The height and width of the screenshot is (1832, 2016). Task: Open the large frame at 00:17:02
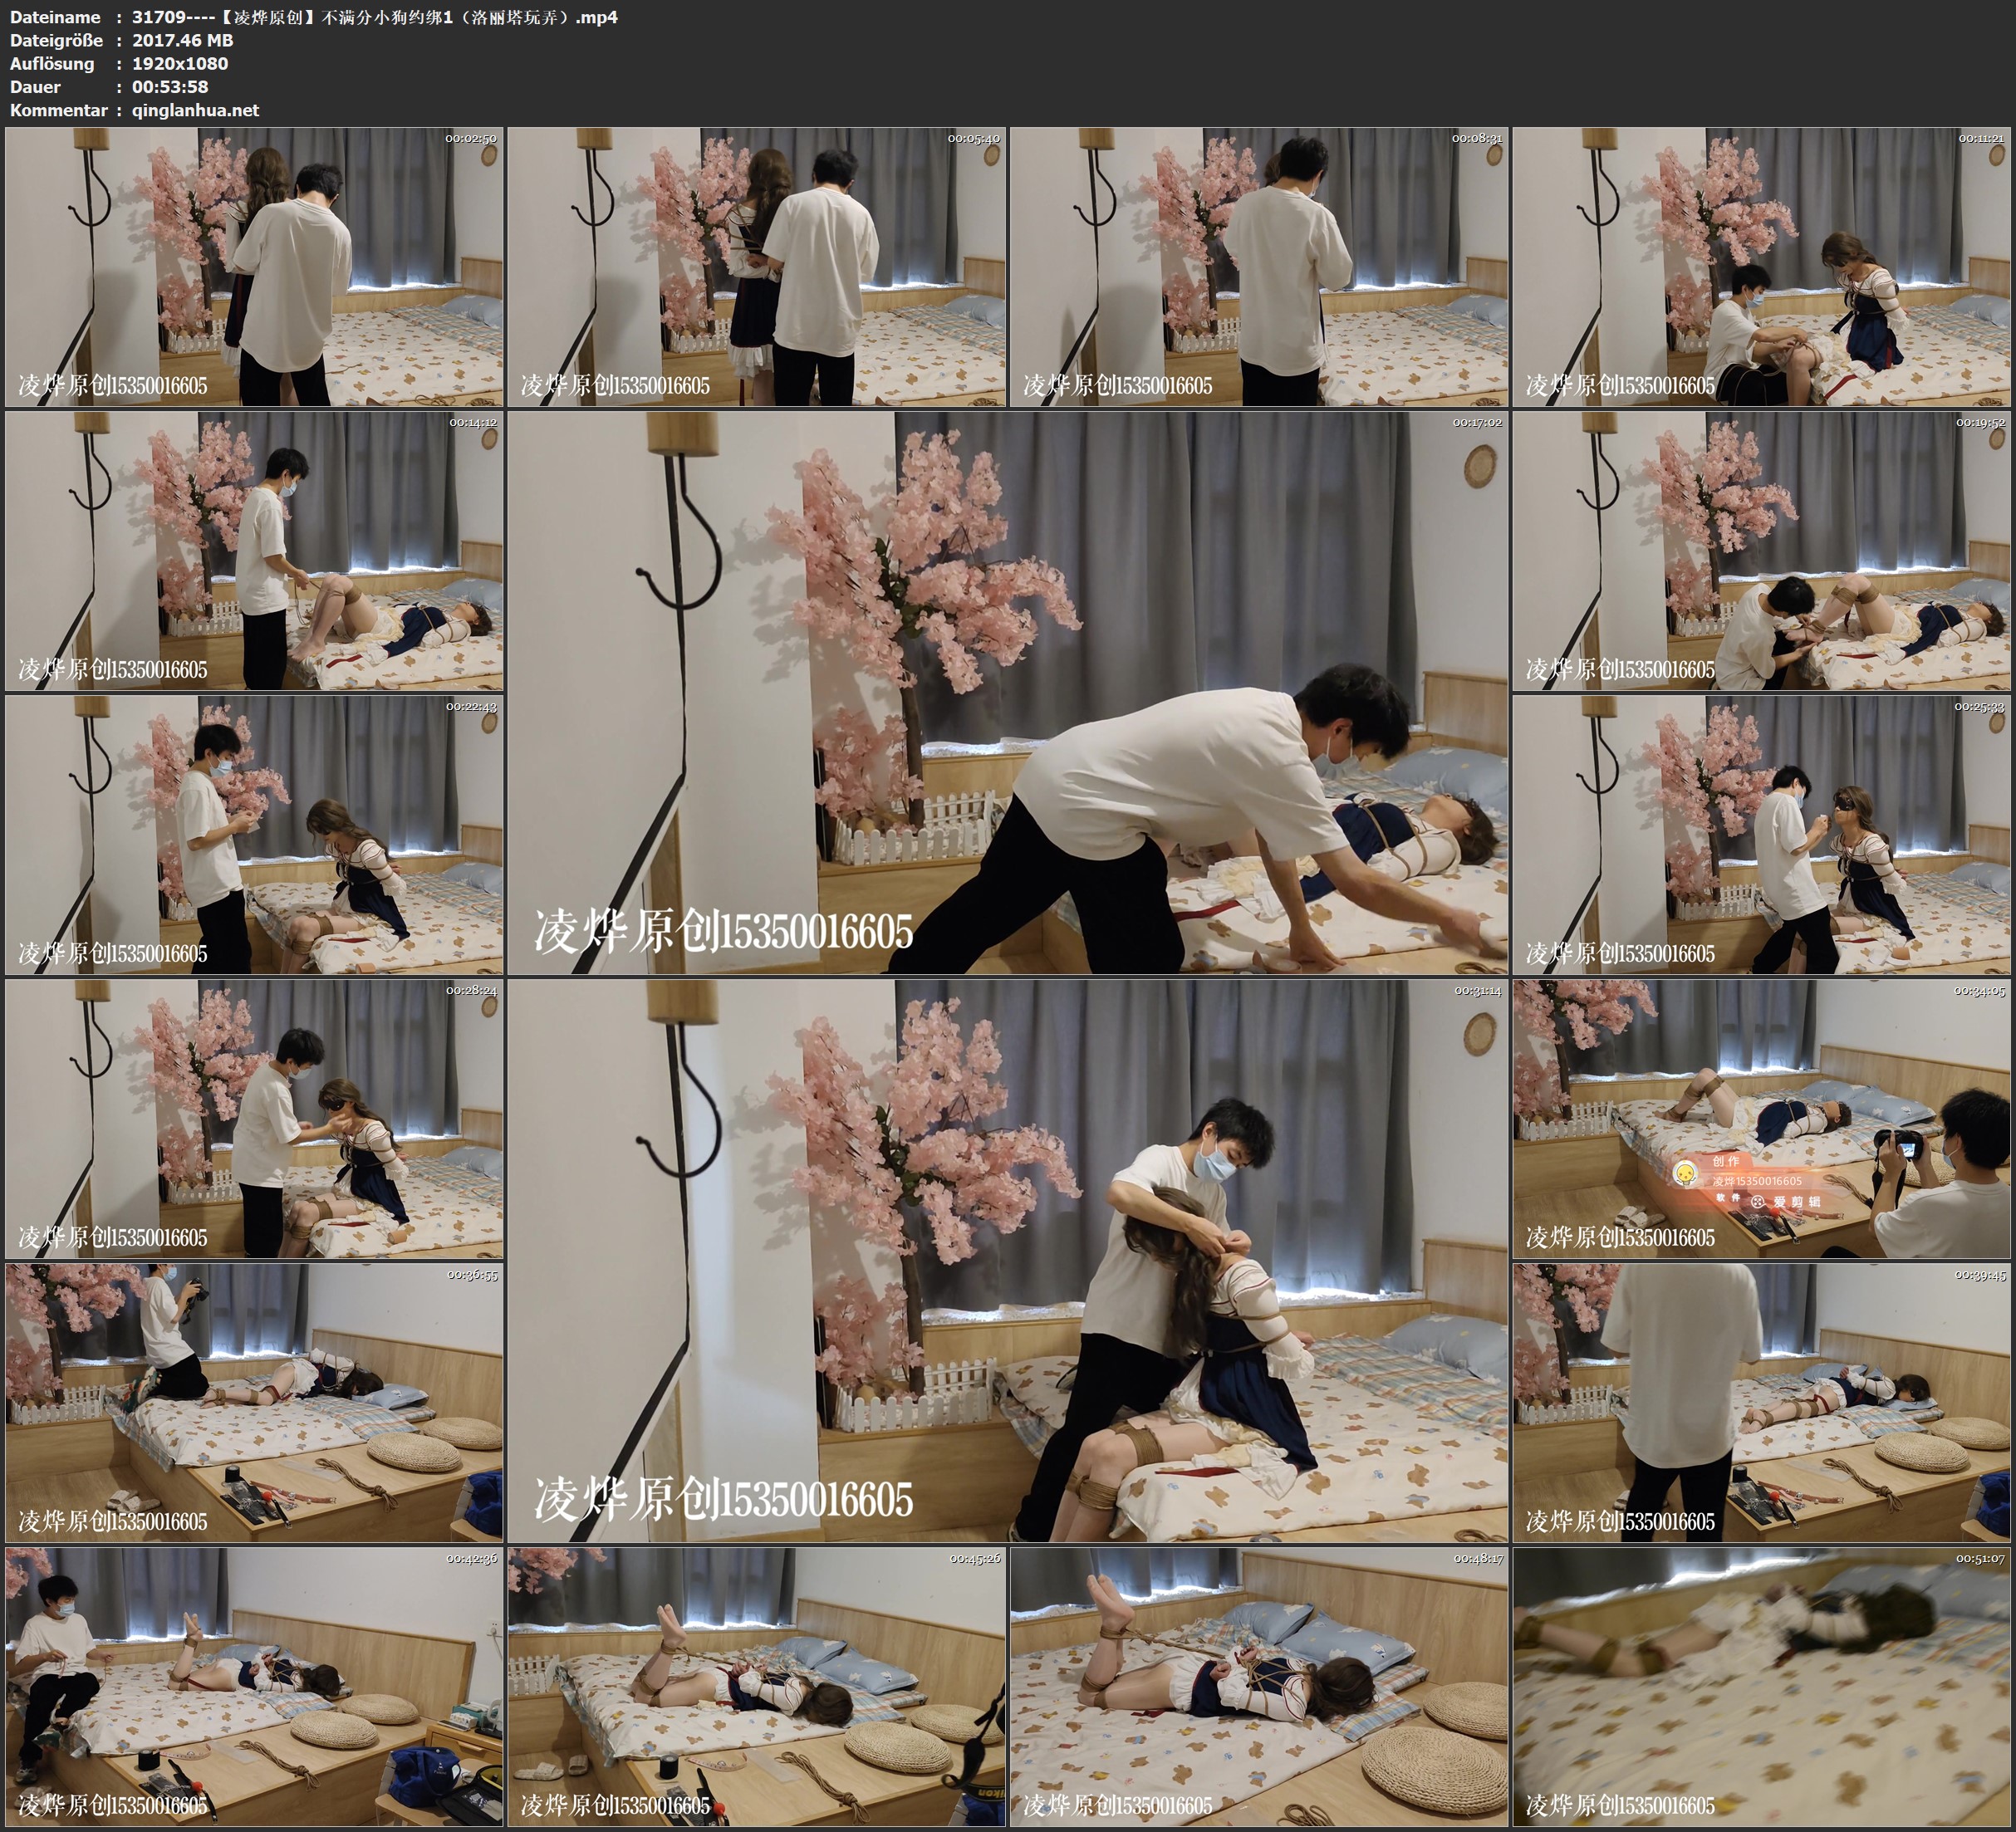tap(1008, 693)
